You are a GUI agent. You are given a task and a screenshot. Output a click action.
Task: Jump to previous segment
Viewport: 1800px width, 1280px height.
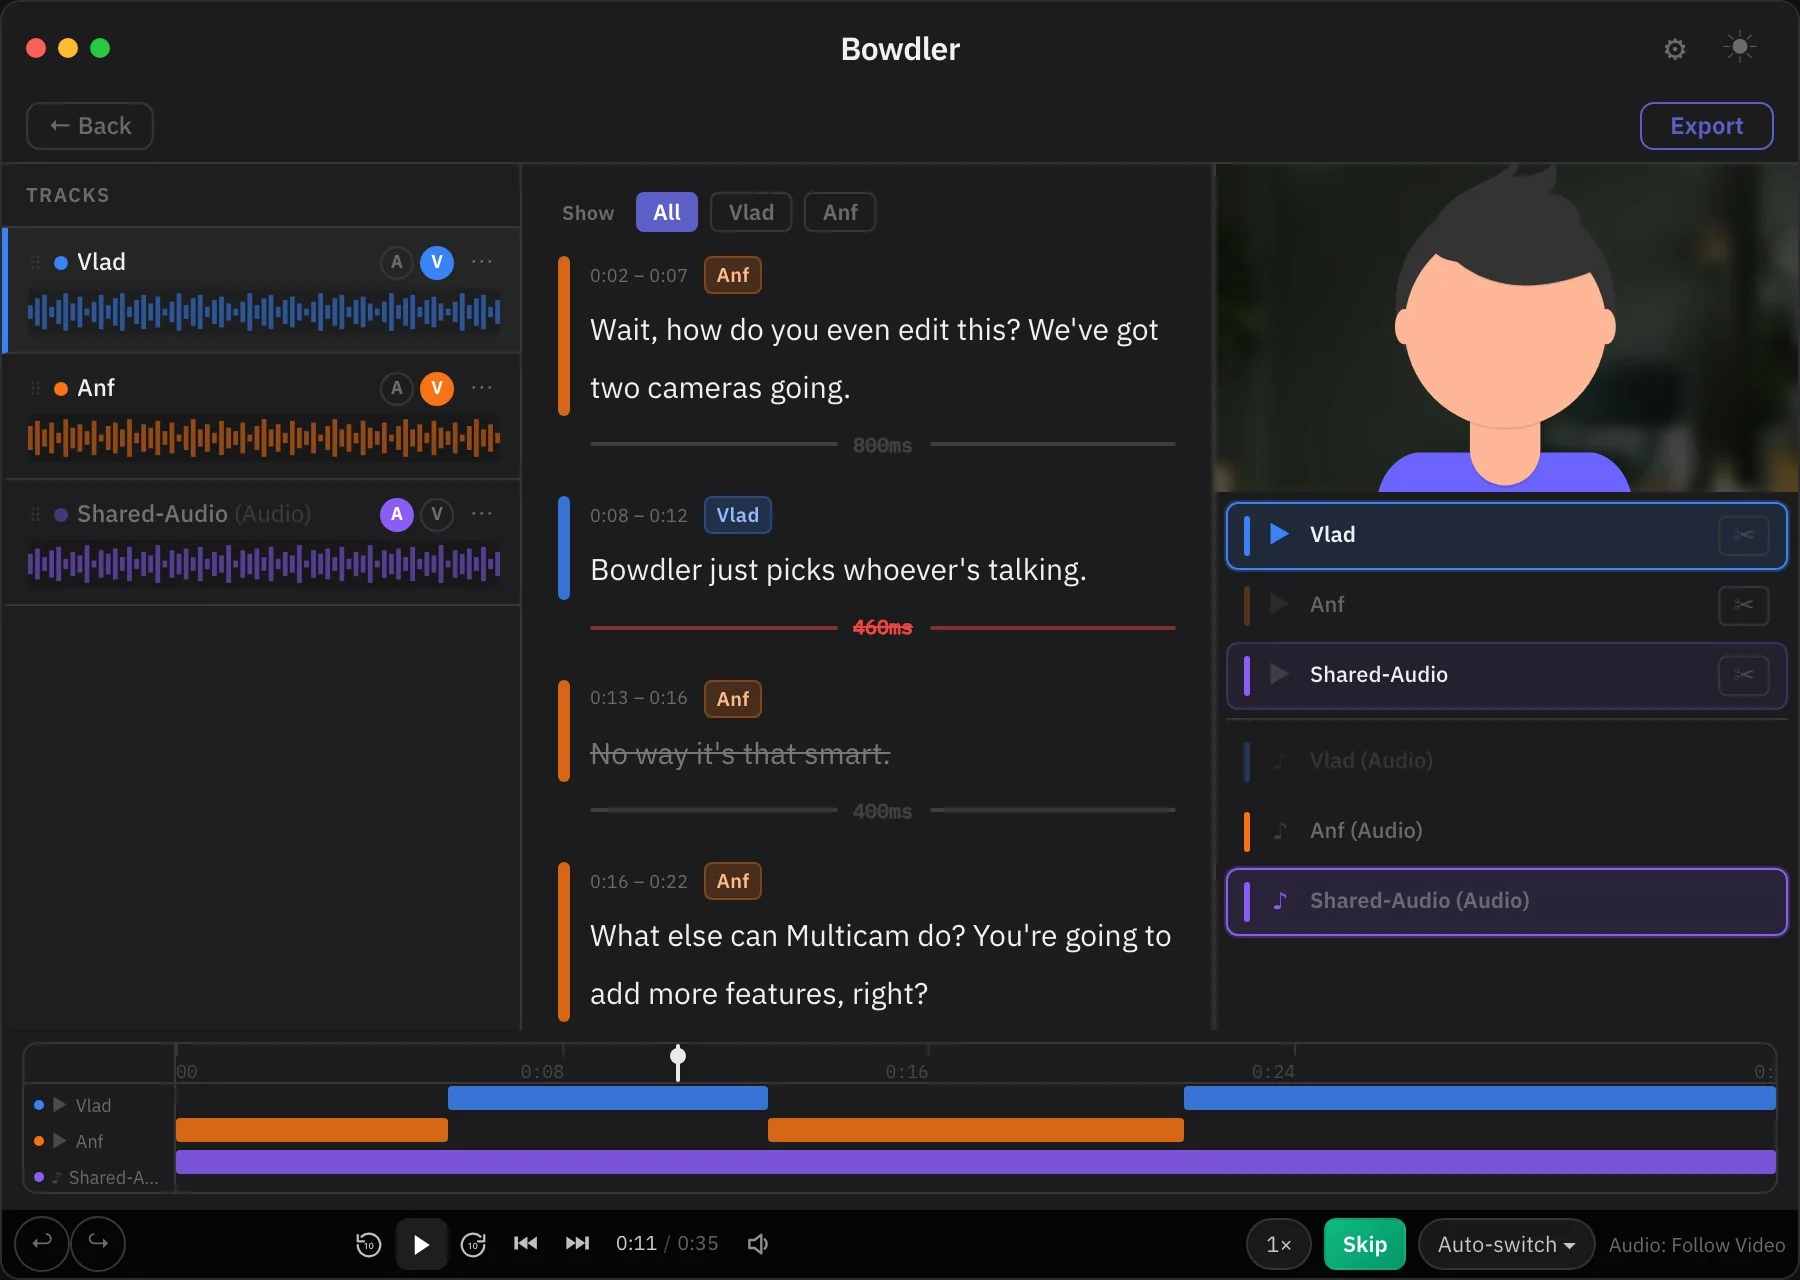(525, 1243)
